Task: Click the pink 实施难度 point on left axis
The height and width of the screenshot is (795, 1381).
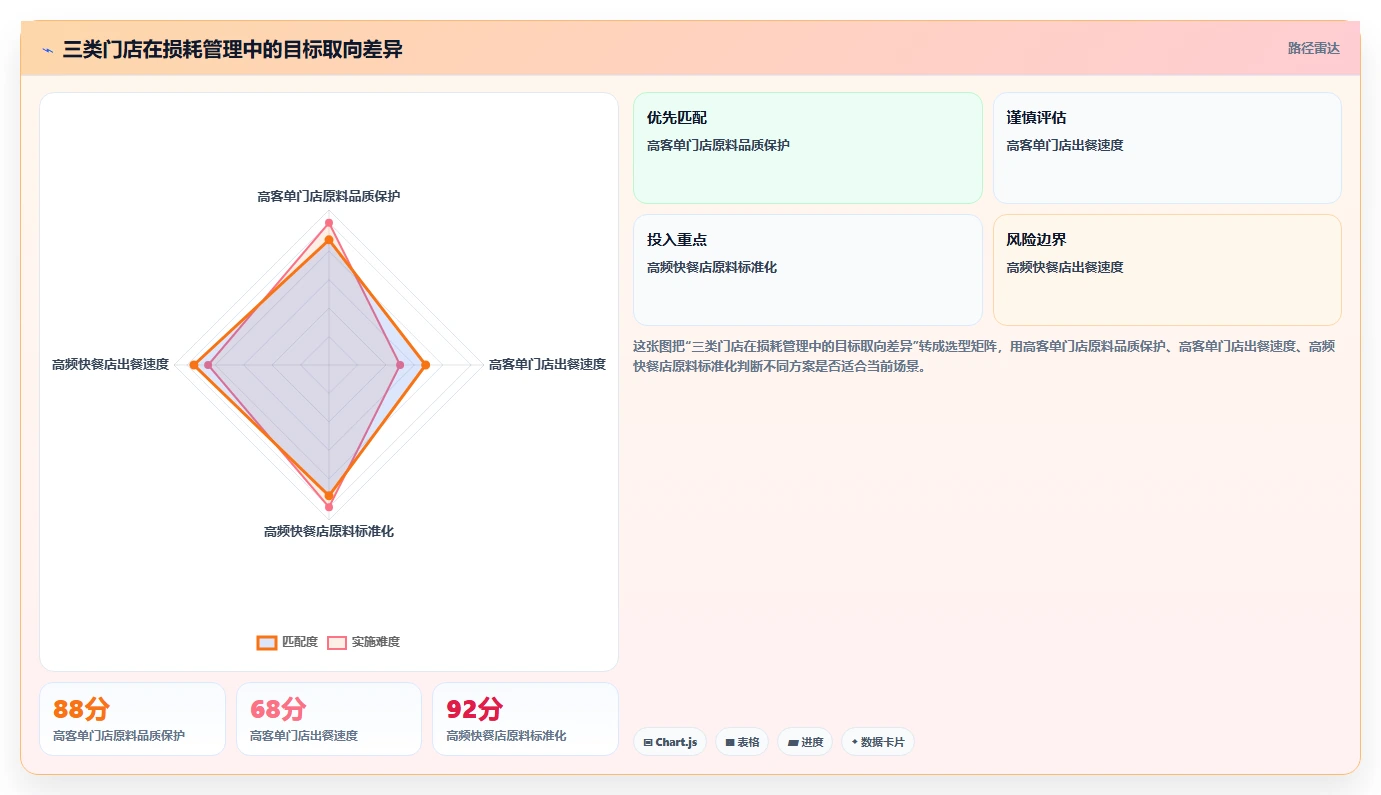Action: (x=208, y=365)
